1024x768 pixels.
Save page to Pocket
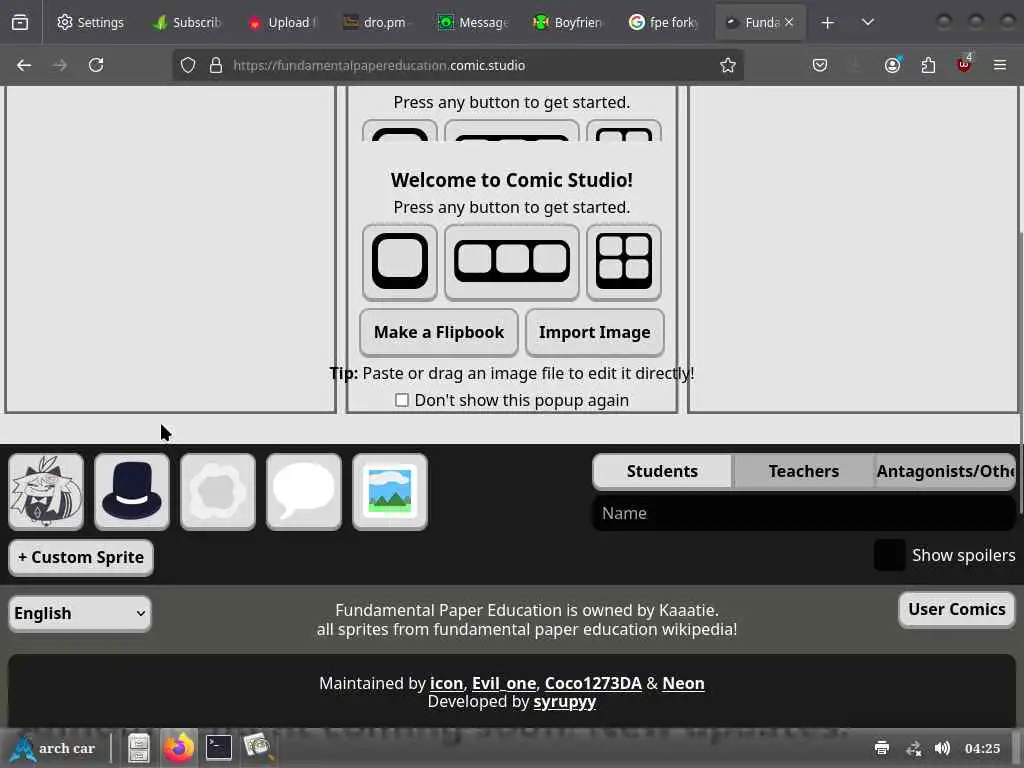tap(820, 65)
